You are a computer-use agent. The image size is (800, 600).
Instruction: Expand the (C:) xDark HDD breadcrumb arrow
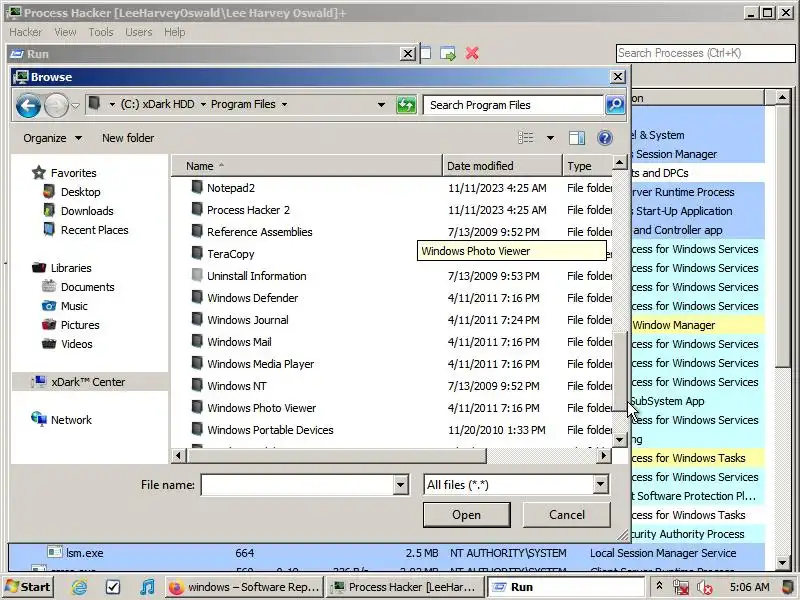[x=203, y=105]
